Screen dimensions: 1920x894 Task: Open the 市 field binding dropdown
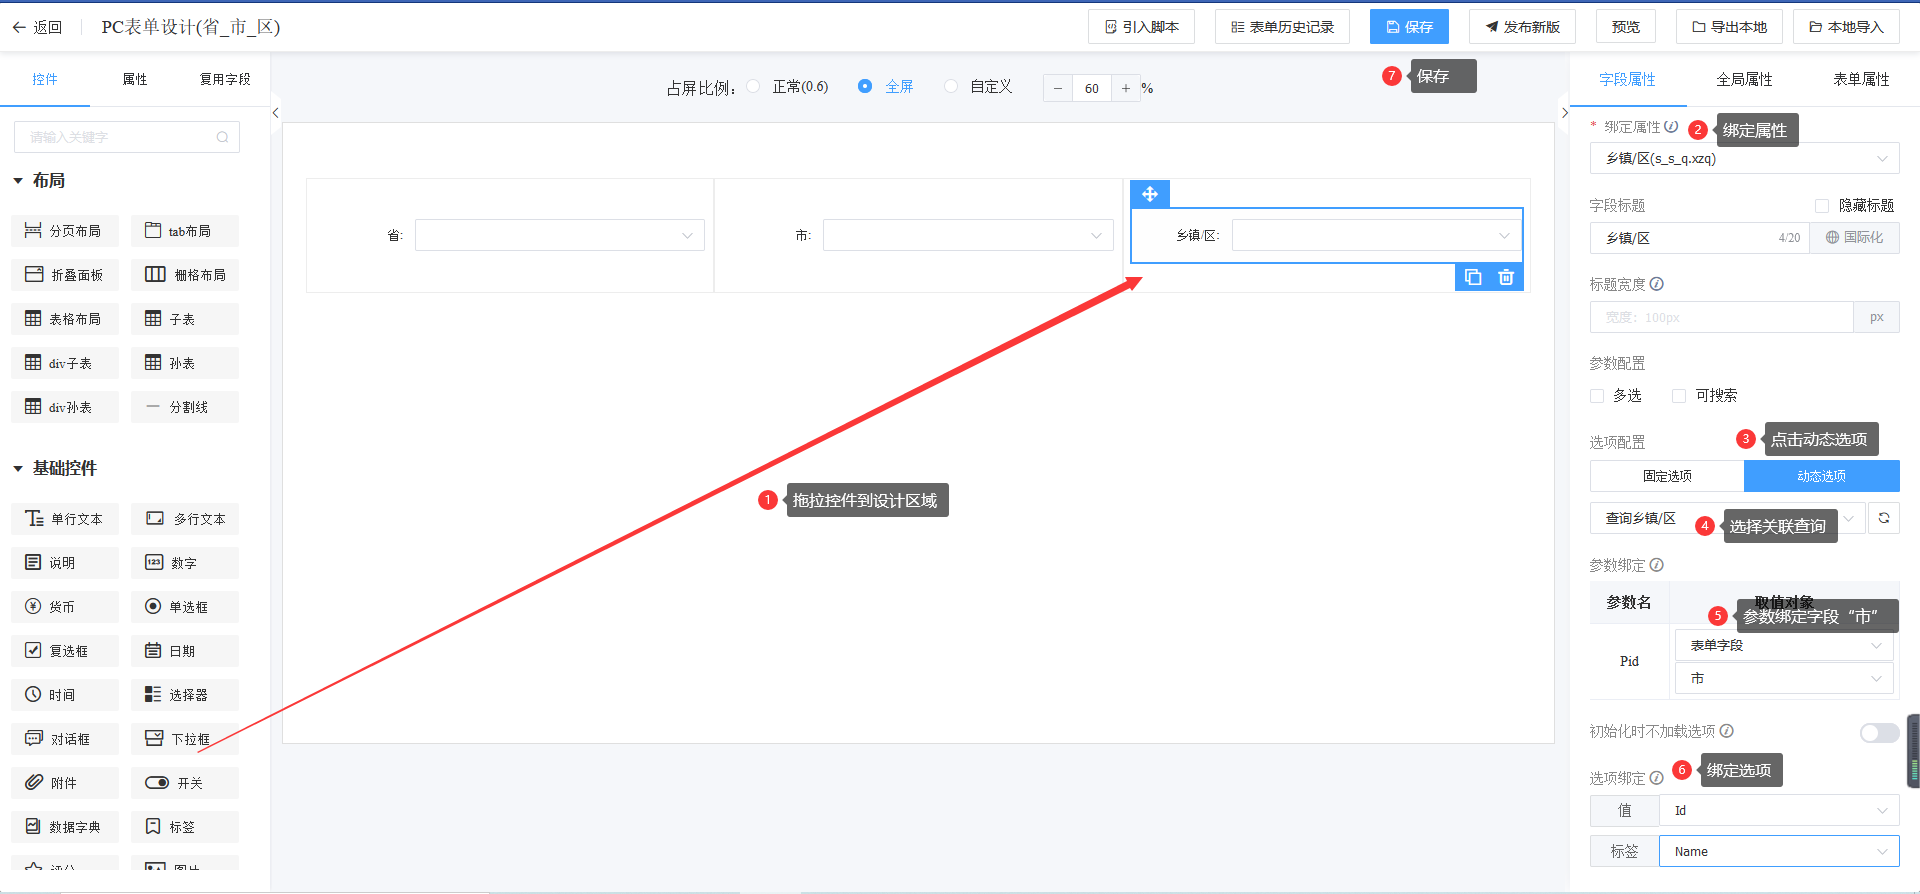point(1785,678)
